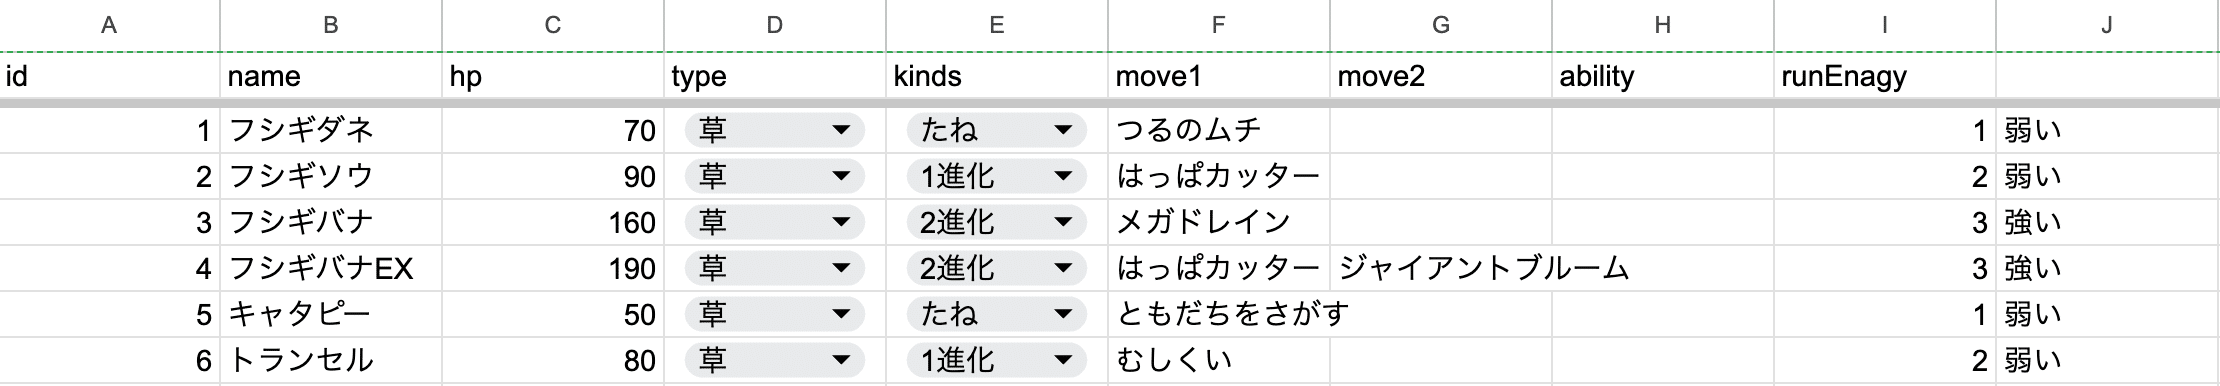Click the runEnagy header cell
The height and width of the screenshot is (386, 2220).
1885,76
